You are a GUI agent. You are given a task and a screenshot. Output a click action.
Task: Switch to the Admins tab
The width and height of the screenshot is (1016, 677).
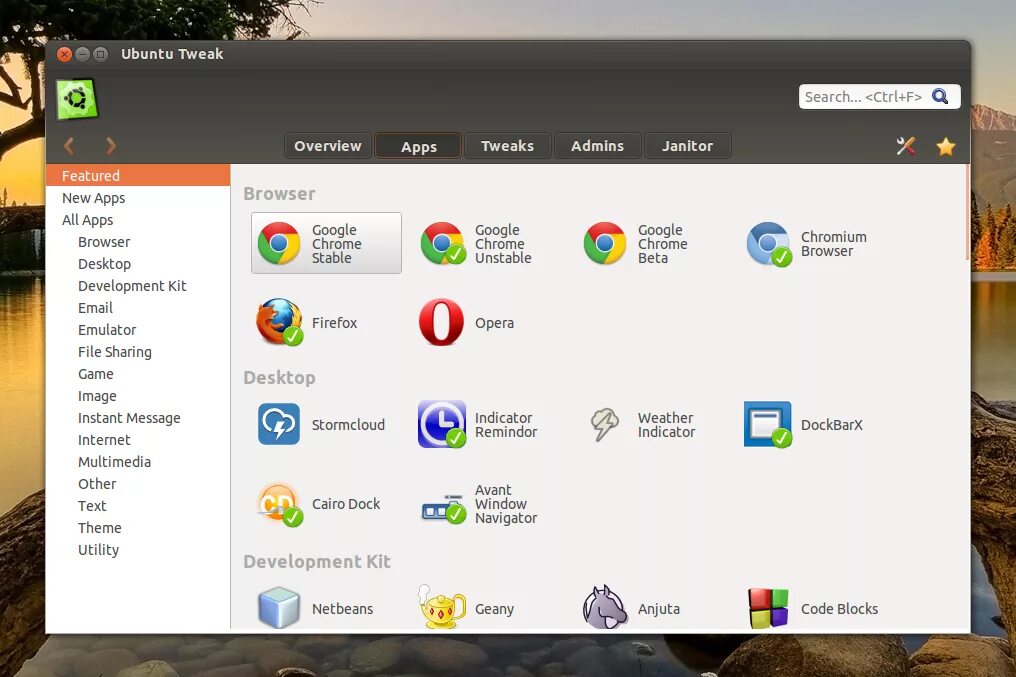click(597, 146)
